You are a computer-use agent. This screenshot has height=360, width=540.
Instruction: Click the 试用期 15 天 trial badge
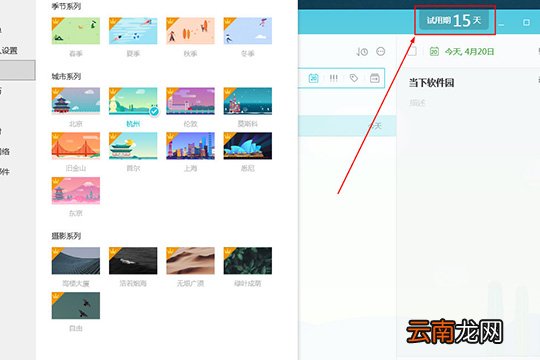(454, 20)
